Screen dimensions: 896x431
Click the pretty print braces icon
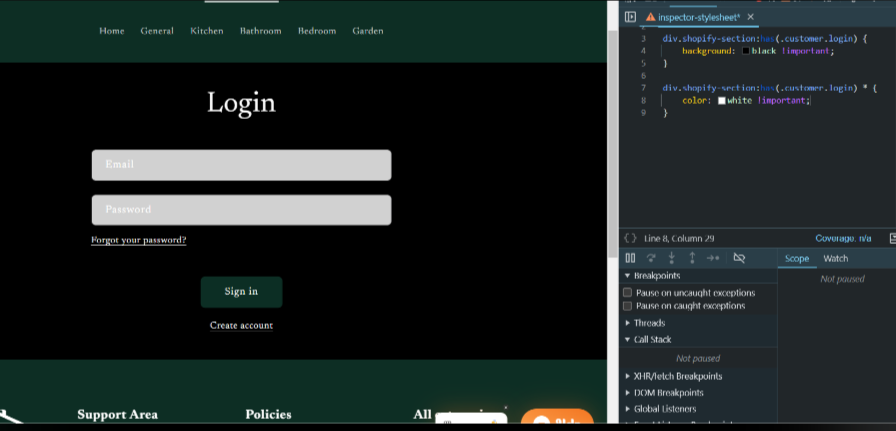[630, 238]
